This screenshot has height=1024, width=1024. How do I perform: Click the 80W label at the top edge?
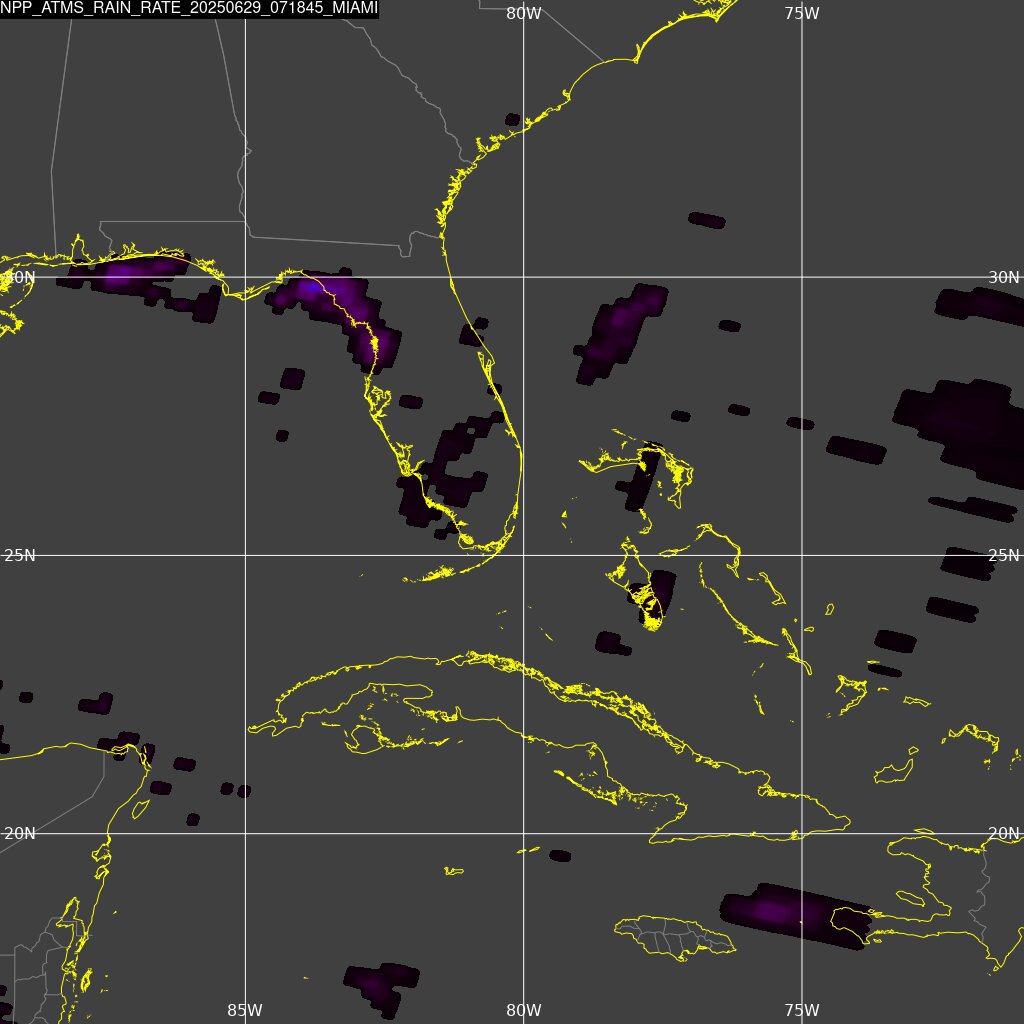tap(524, 14)
